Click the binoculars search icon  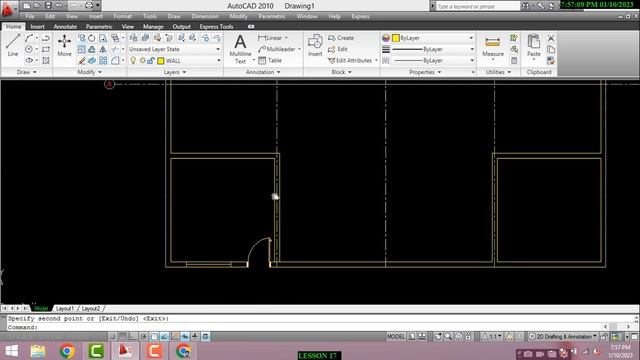[526, 6]
